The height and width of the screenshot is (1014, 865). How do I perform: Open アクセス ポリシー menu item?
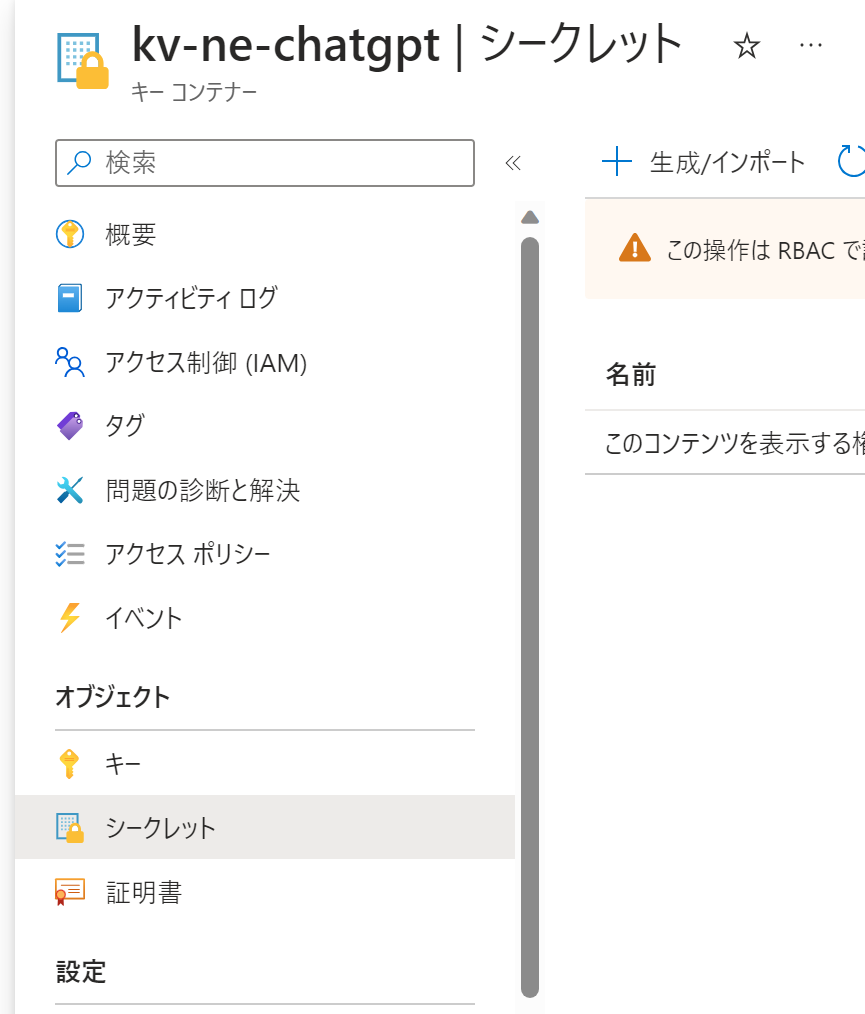coord(188,554)
